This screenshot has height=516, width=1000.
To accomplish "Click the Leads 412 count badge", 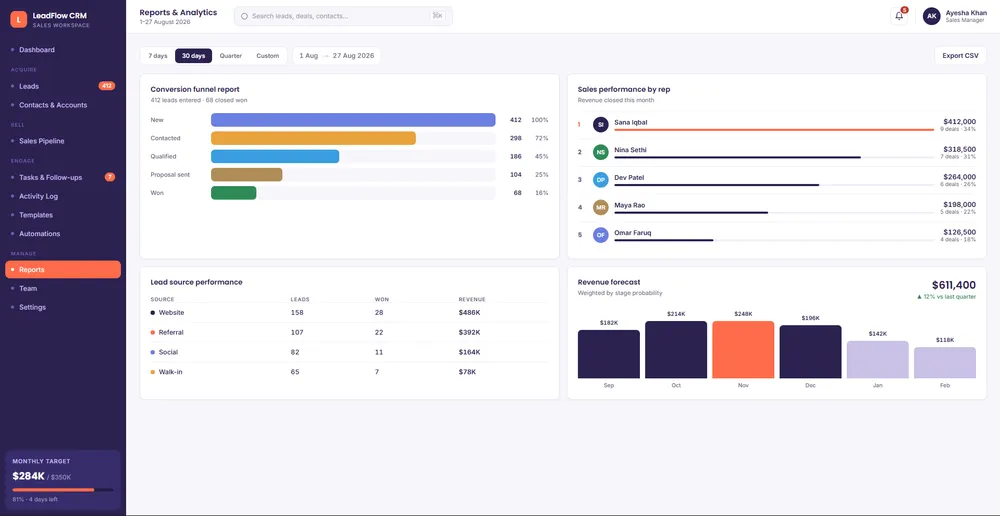I will 107,86.
